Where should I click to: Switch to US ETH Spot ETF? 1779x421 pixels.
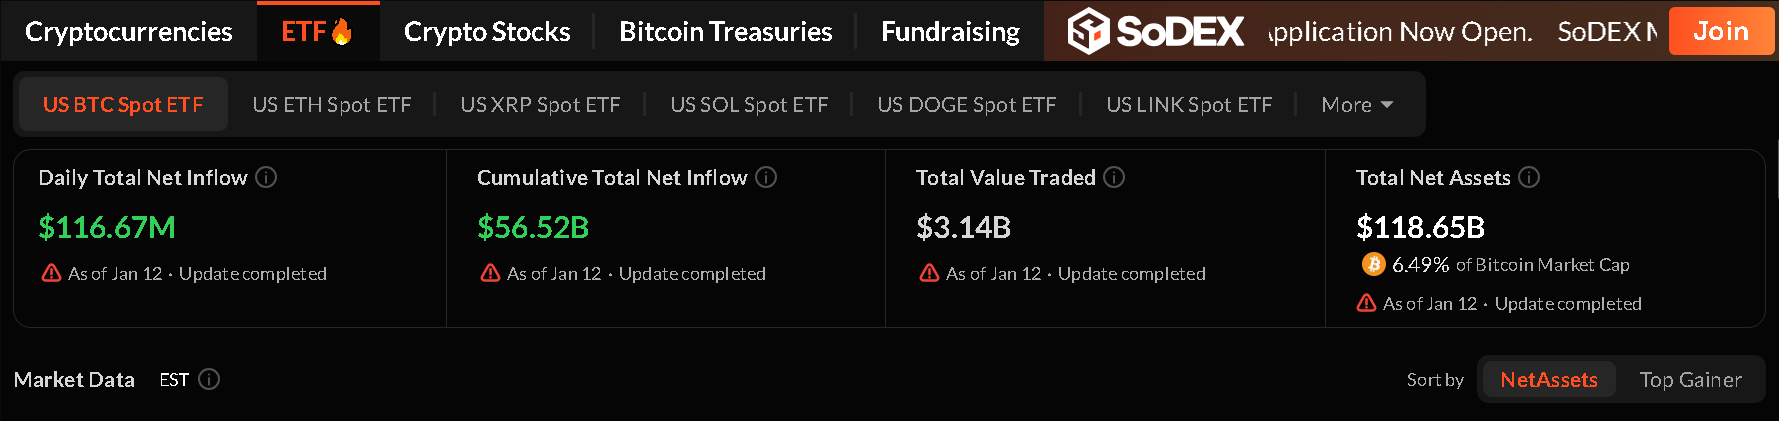click(332, 105)
